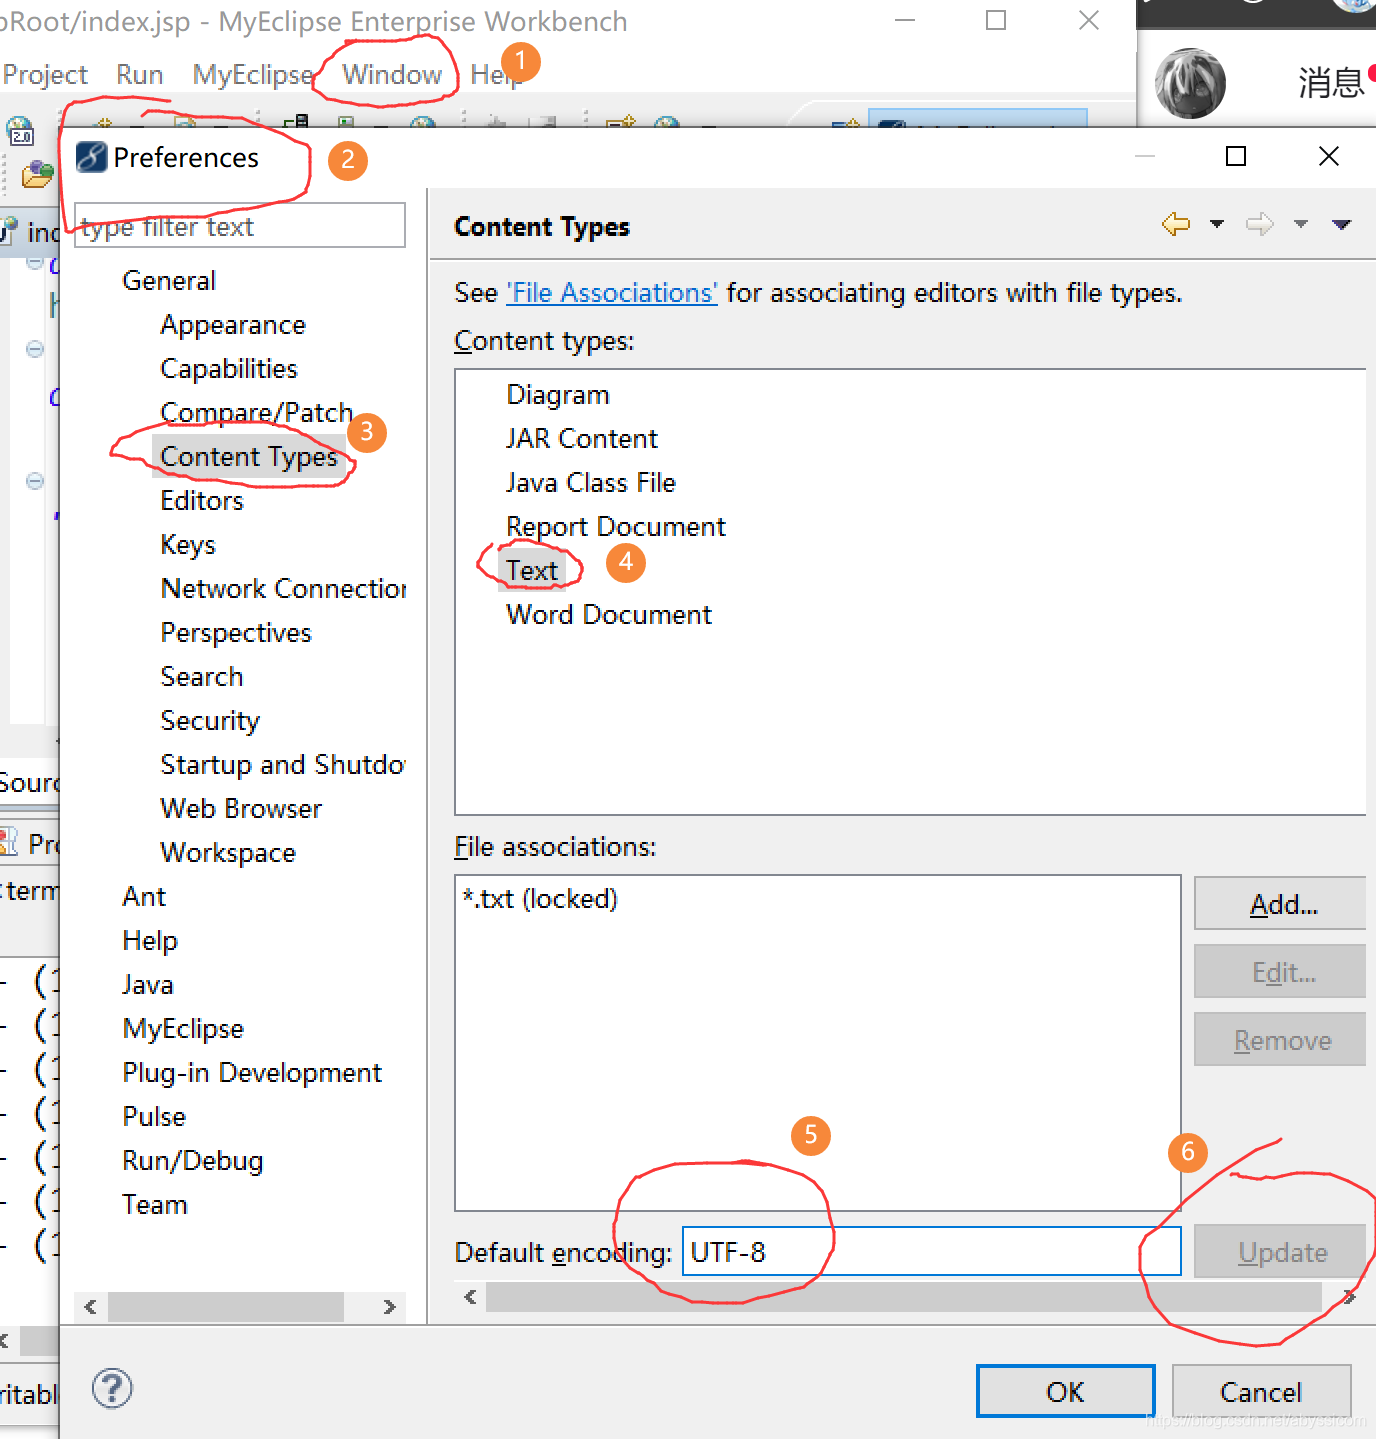Click the 2.0 globe toolbar icon in workbench
This screenshot has height=1439, width=1376.
coord(20,132)
